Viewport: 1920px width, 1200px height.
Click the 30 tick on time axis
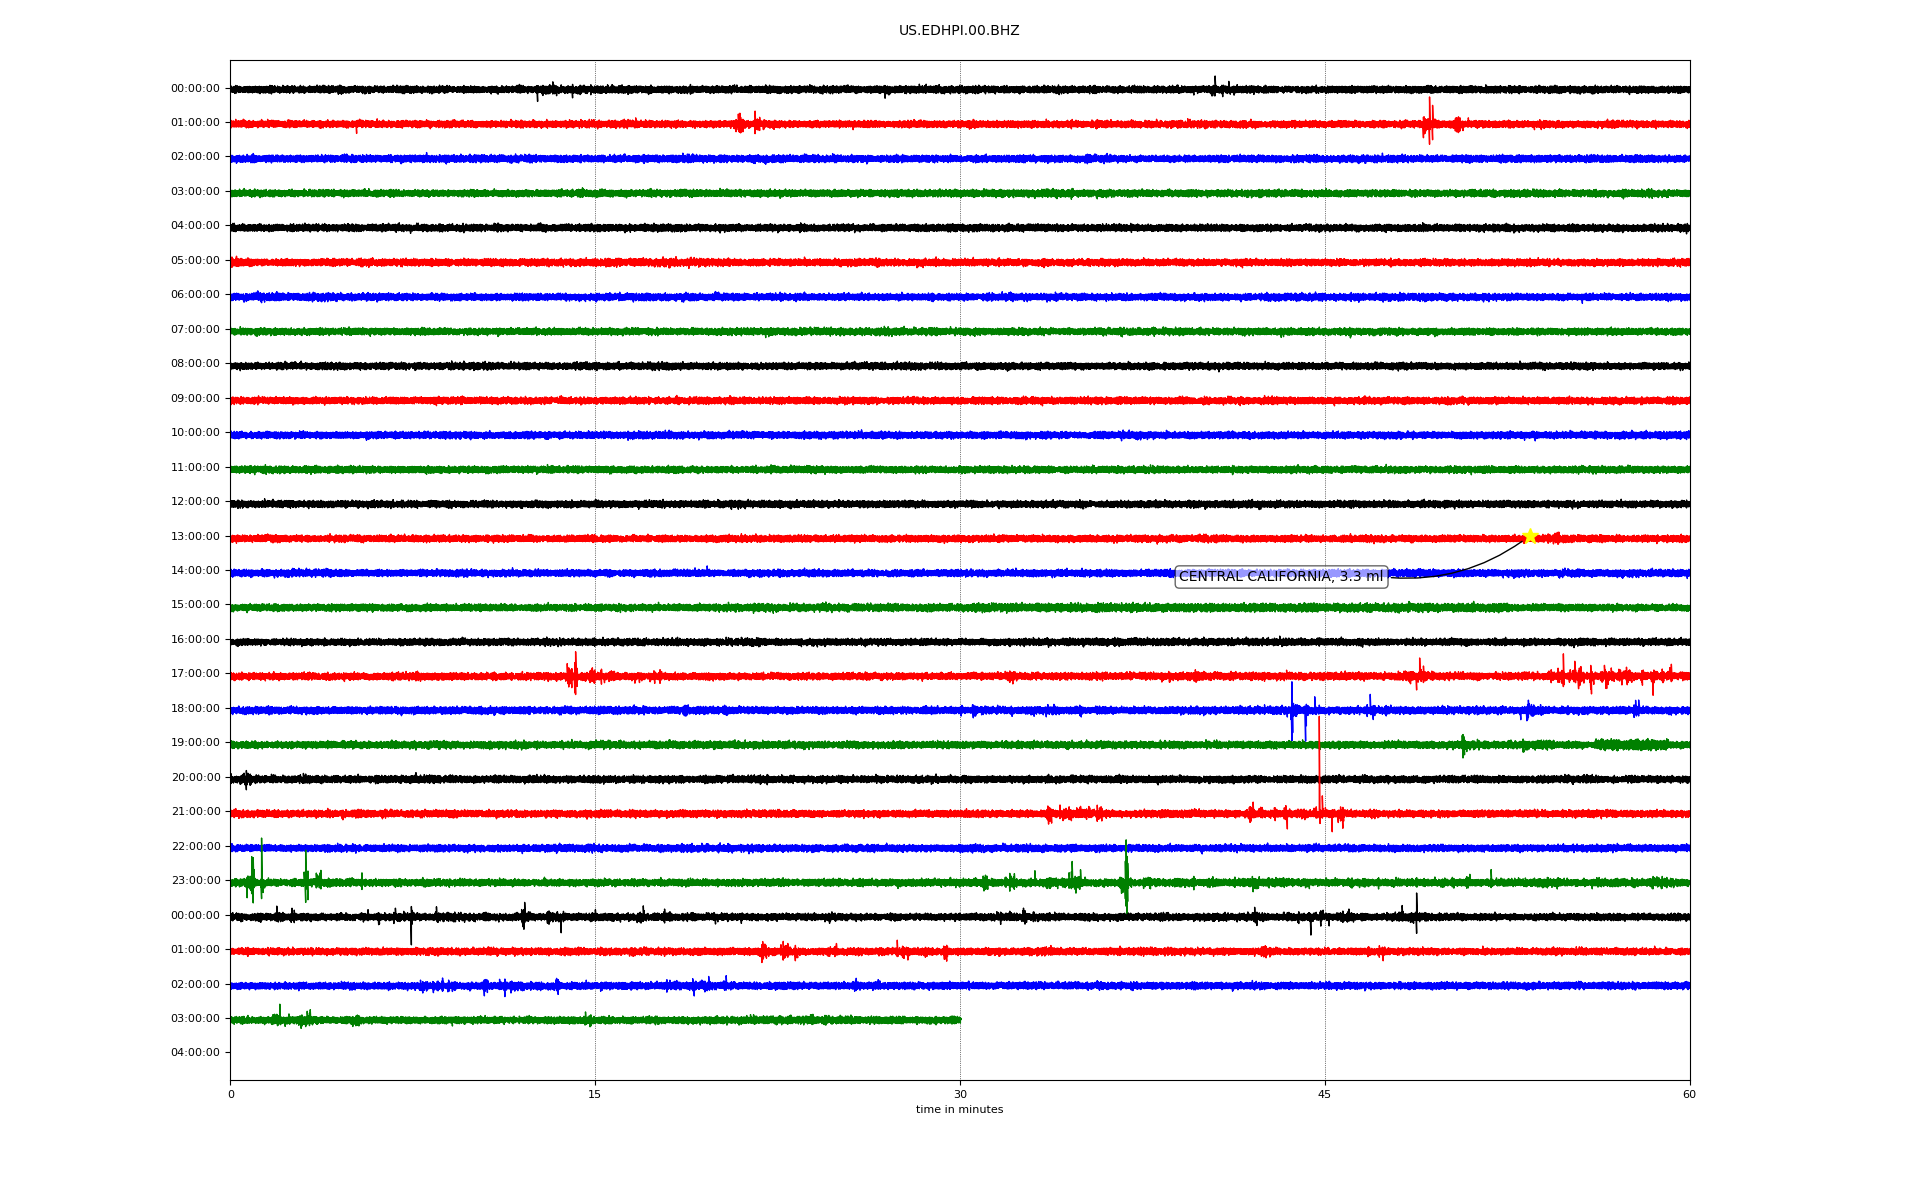[960, 1094]
